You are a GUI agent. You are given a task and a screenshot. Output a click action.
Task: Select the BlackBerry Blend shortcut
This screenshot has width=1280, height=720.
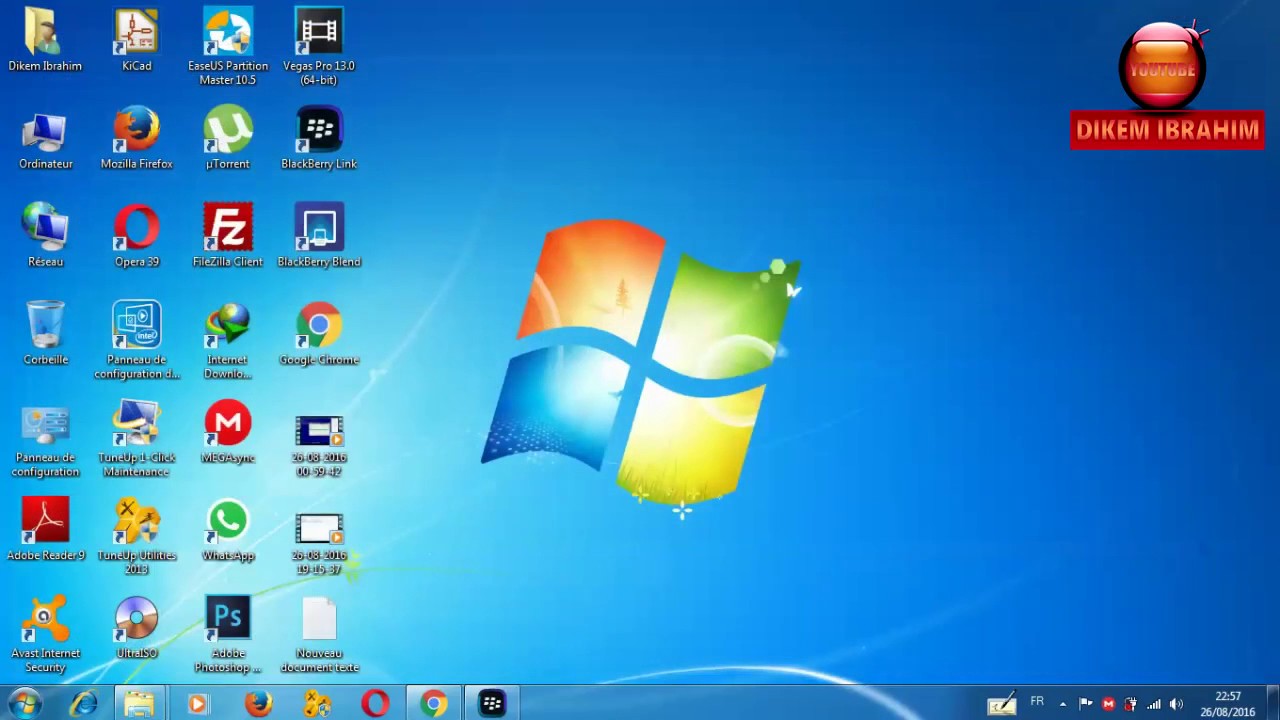click(319, 236)
